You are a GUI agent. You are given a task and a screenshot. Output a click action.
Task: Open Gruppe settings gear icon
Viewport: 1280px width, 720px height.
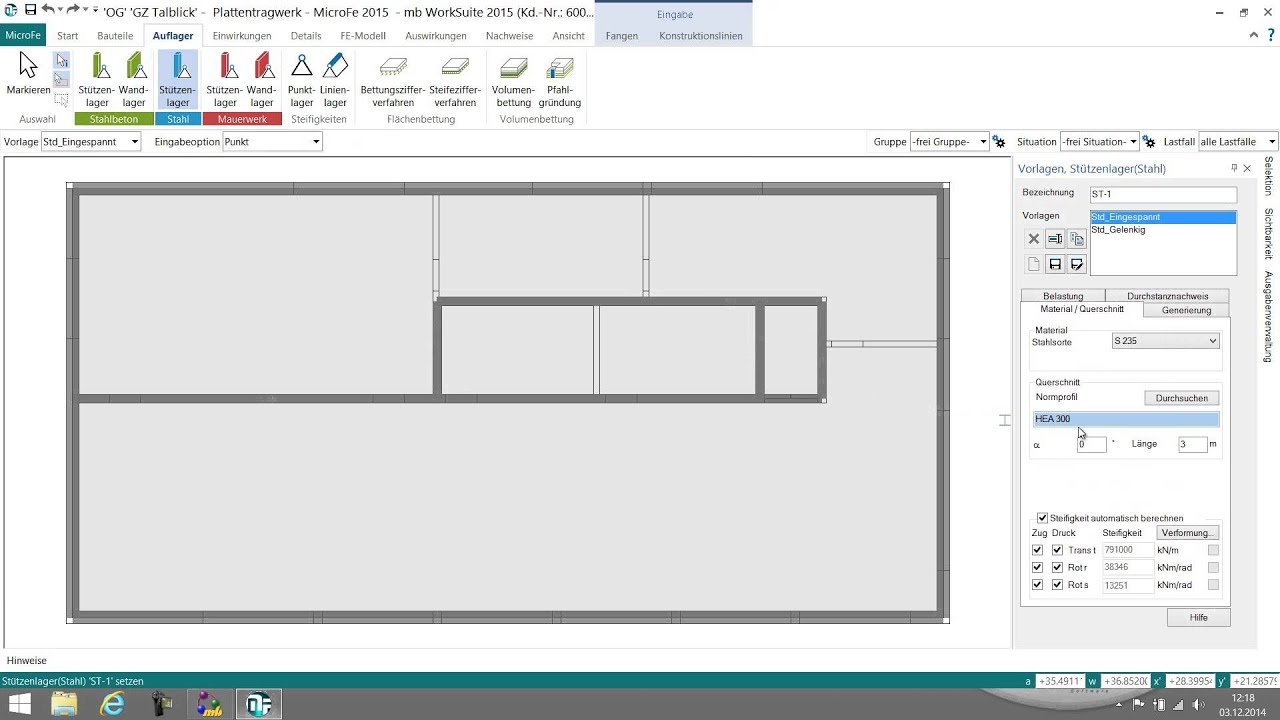pos(999,142)
